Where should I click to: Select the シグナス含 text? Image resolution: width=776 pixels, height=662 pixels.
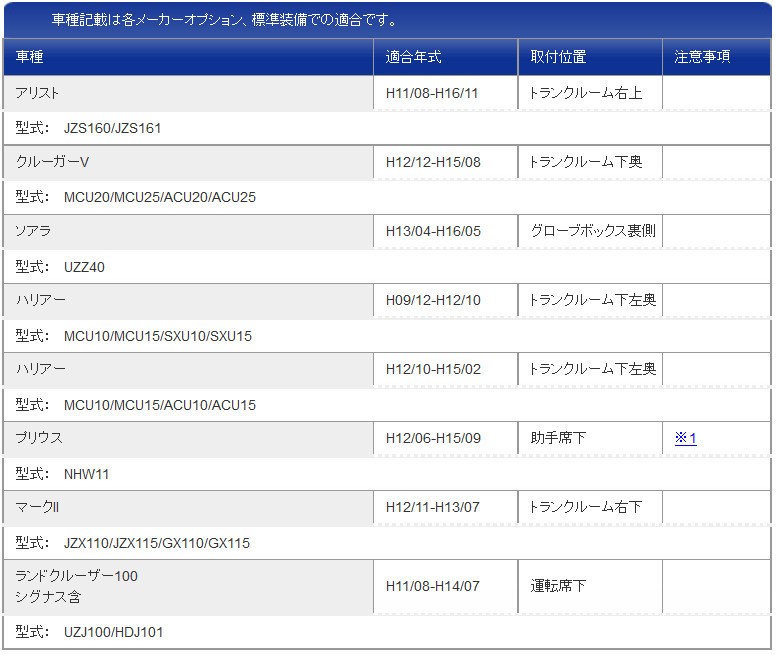[x=48, y=597]
